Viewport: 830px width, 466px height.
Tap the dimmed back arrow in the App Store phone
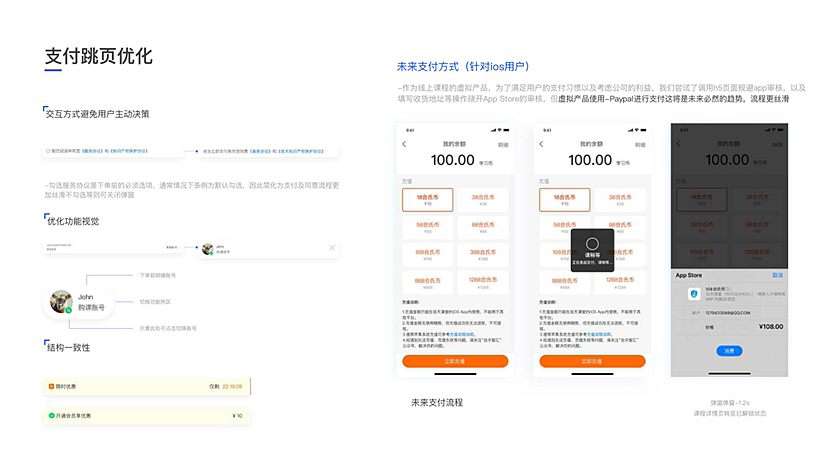[679, 144]
